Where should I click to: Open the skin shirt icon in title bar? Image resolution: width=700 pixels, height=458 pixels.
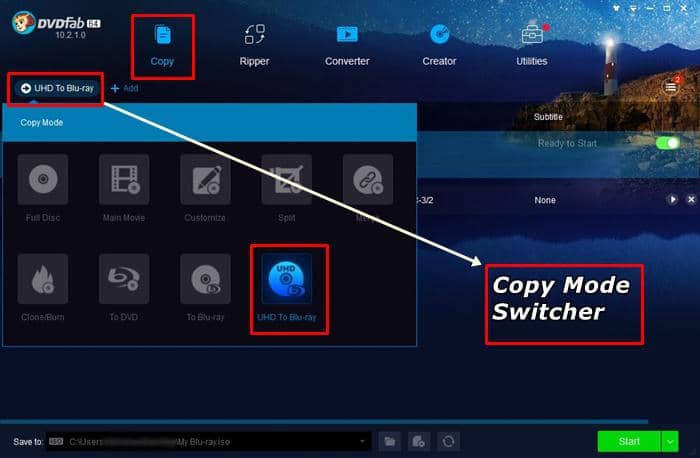point(617,8)
